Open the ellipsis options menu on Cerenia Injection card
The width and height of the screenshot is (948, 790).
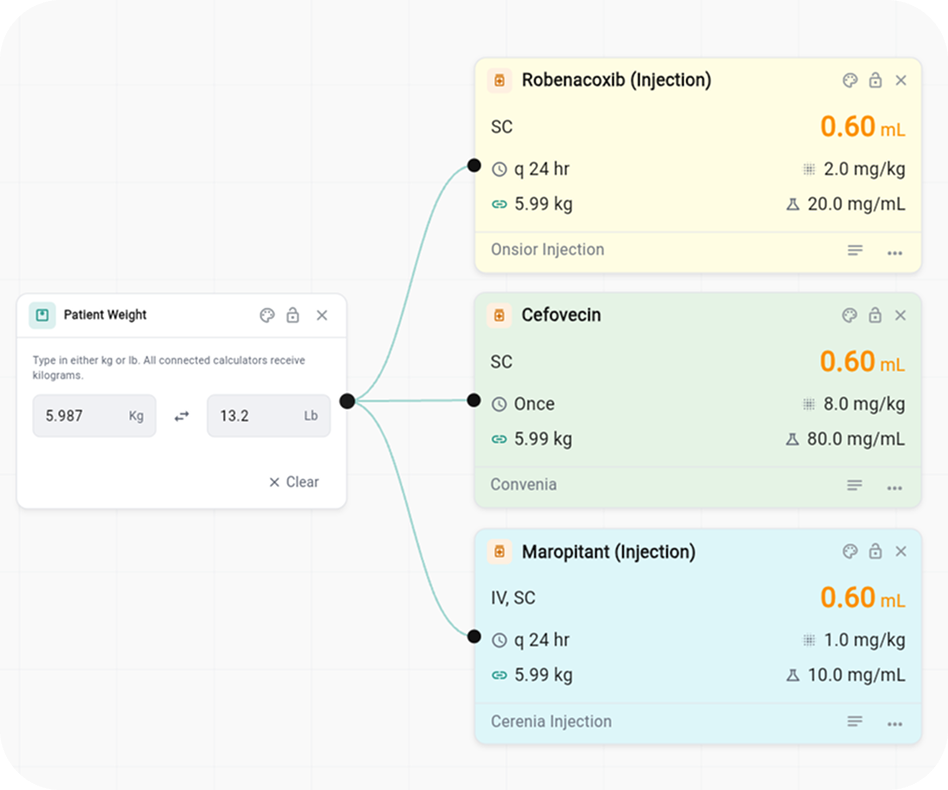tap(894, 722)
